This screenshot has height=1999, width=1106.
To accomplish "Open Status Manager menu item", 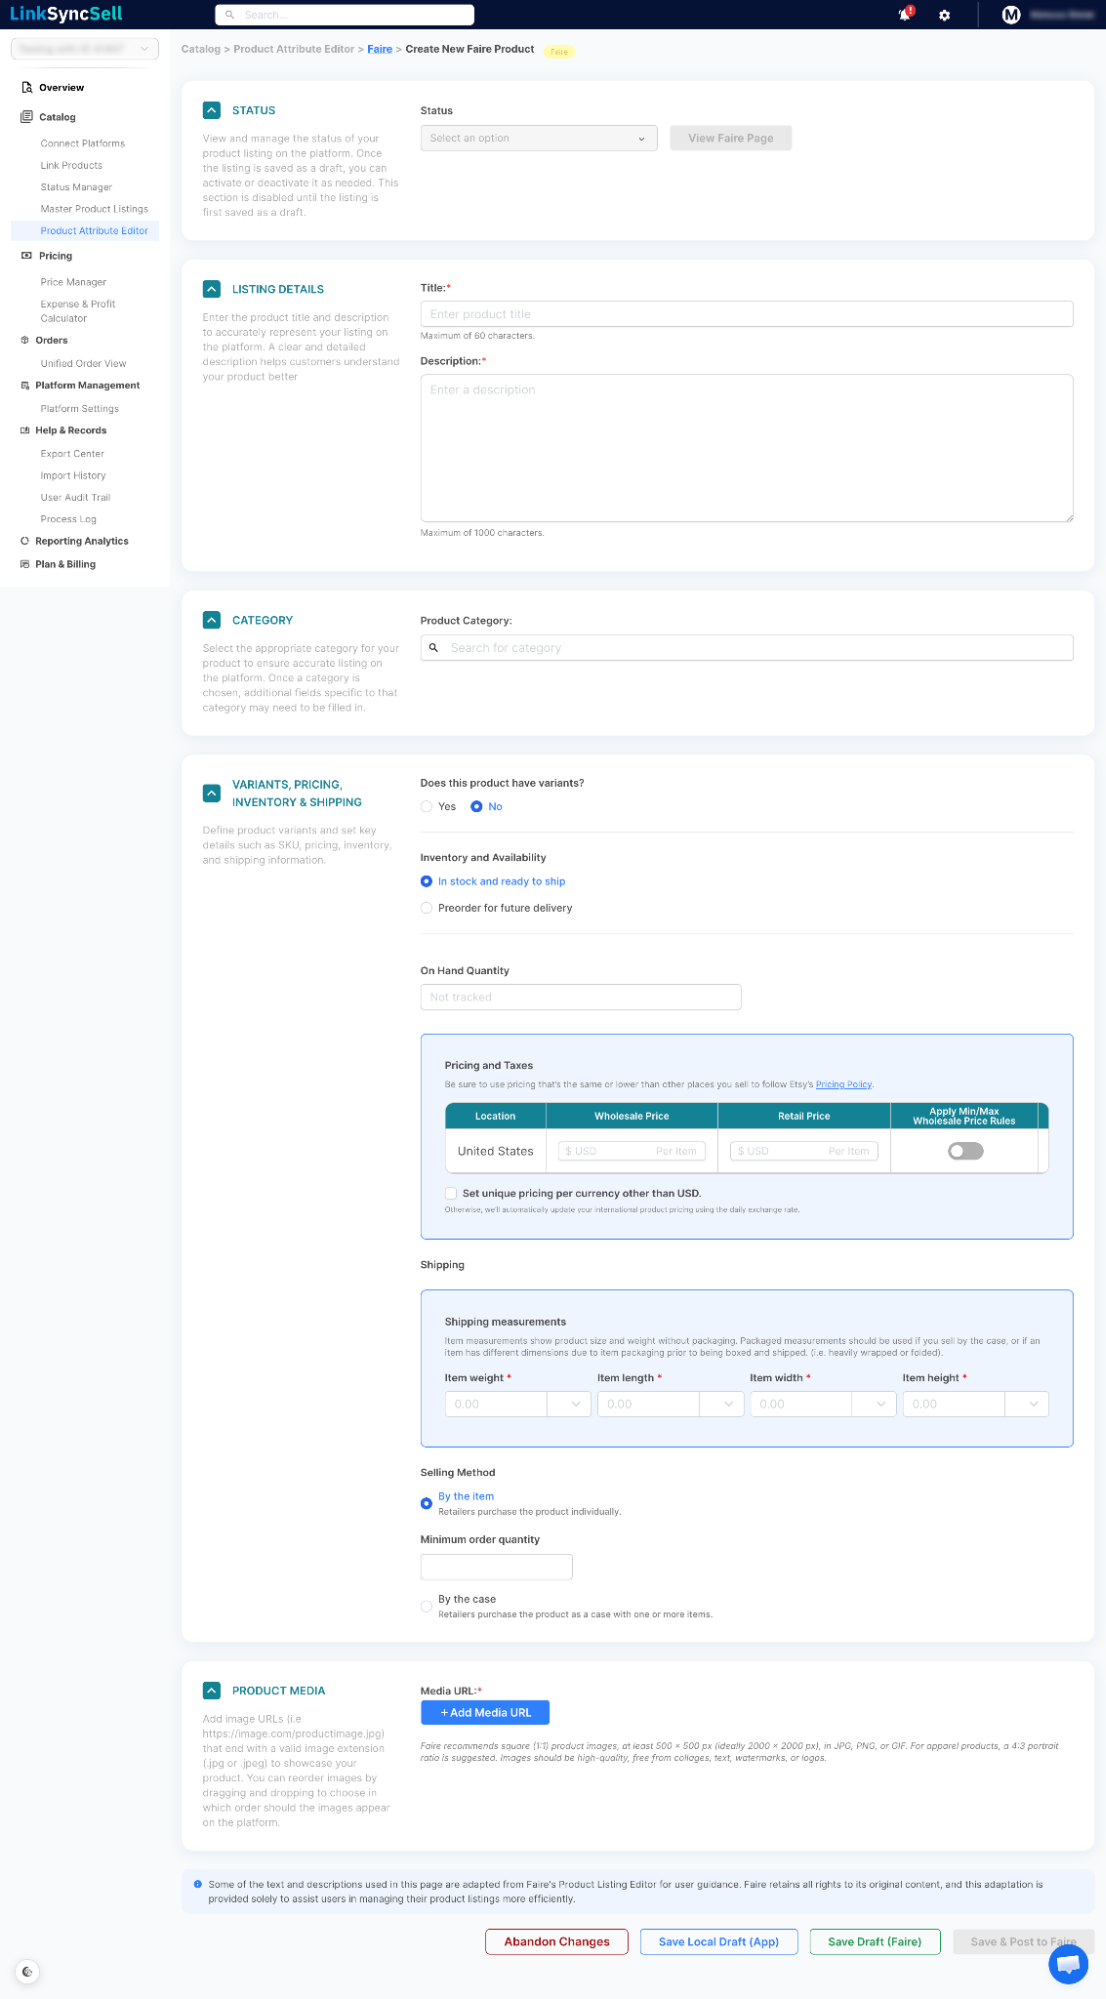I will pos(76,187).
